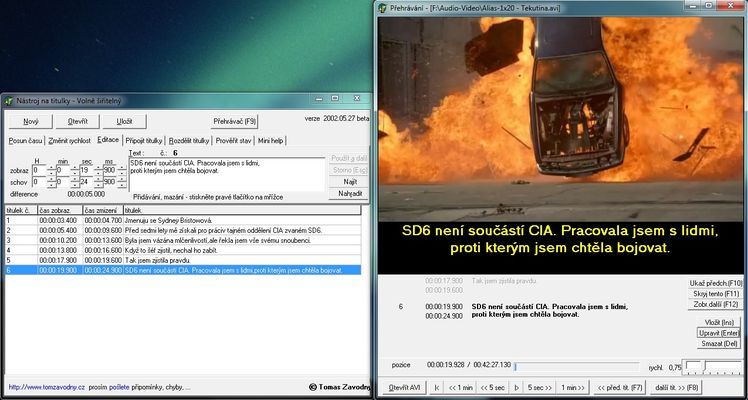This screenshot has height=400, width=748.
Task: Click the Nahradit replace button
Action: (349, 194)
